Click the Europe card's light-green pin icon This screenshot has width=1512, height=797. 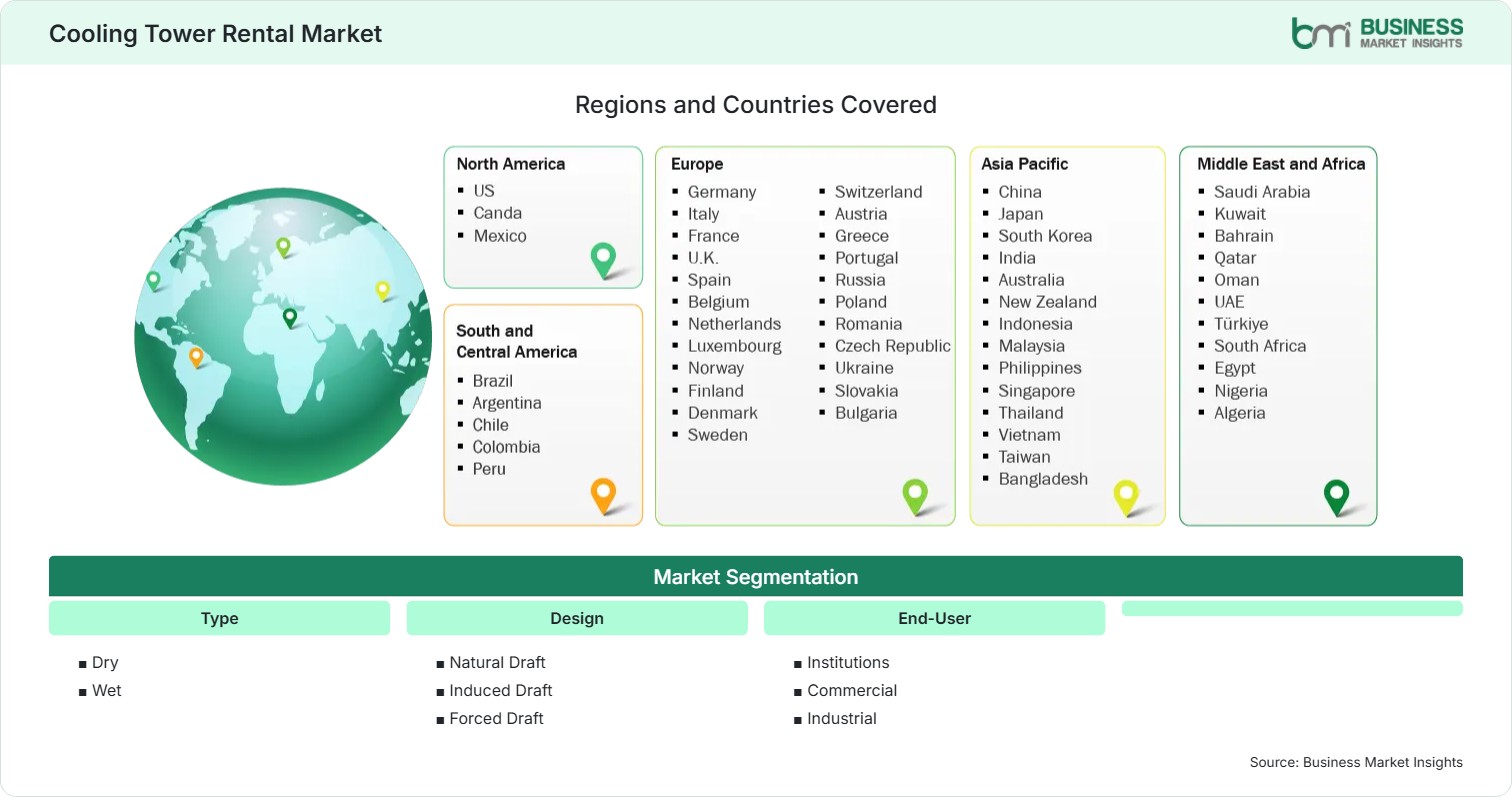pos(915,497)
